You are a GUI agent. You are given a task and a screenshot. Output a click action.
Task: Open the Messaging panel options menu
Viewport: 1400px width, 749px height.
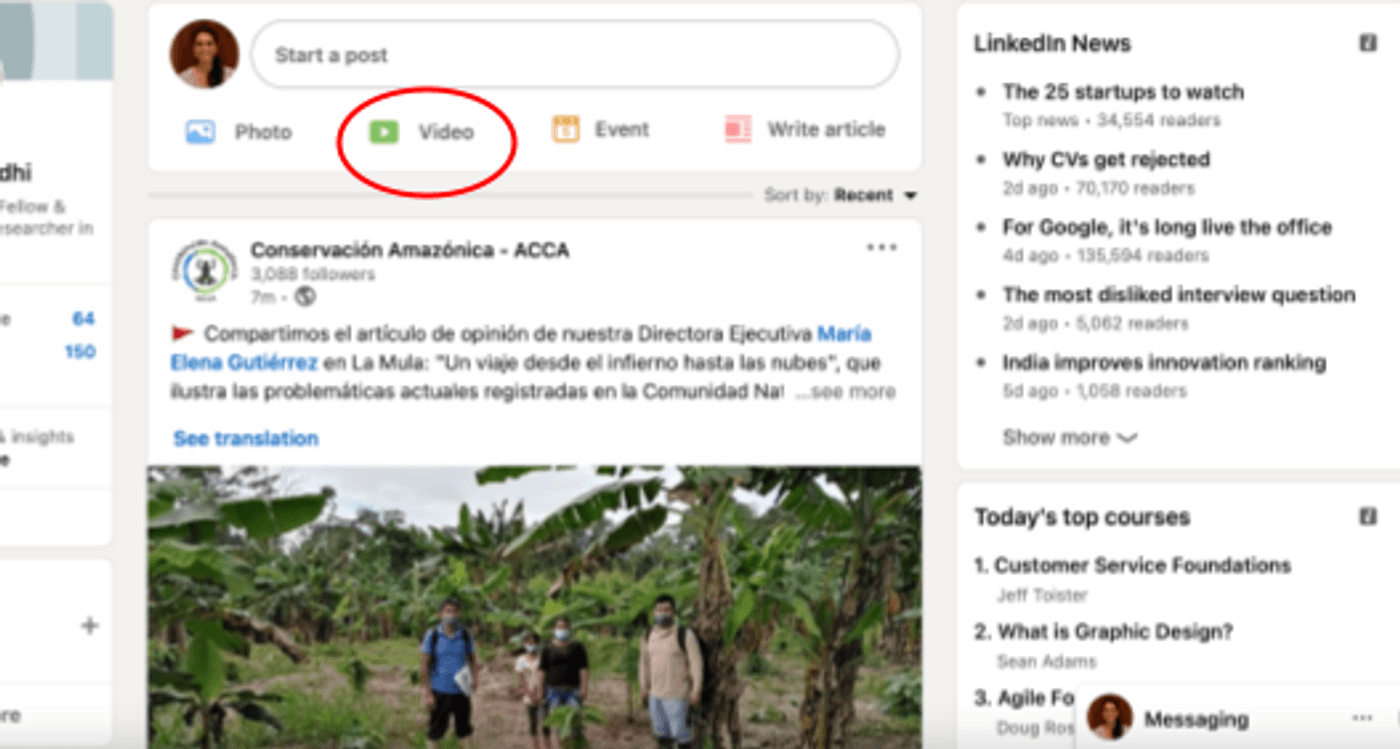coord(1362,719)
